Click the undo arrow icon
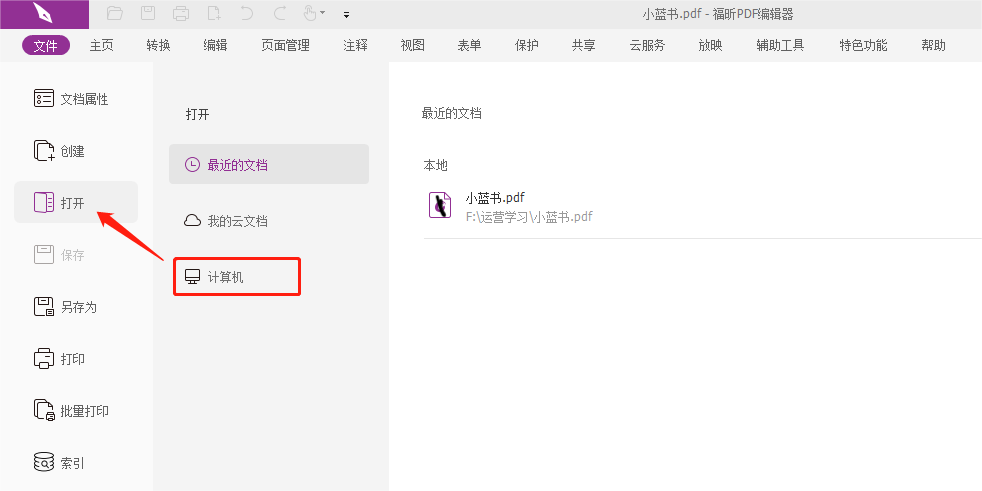Image resolution: width=982 pixels, height=491 pixels. (247, 13)
